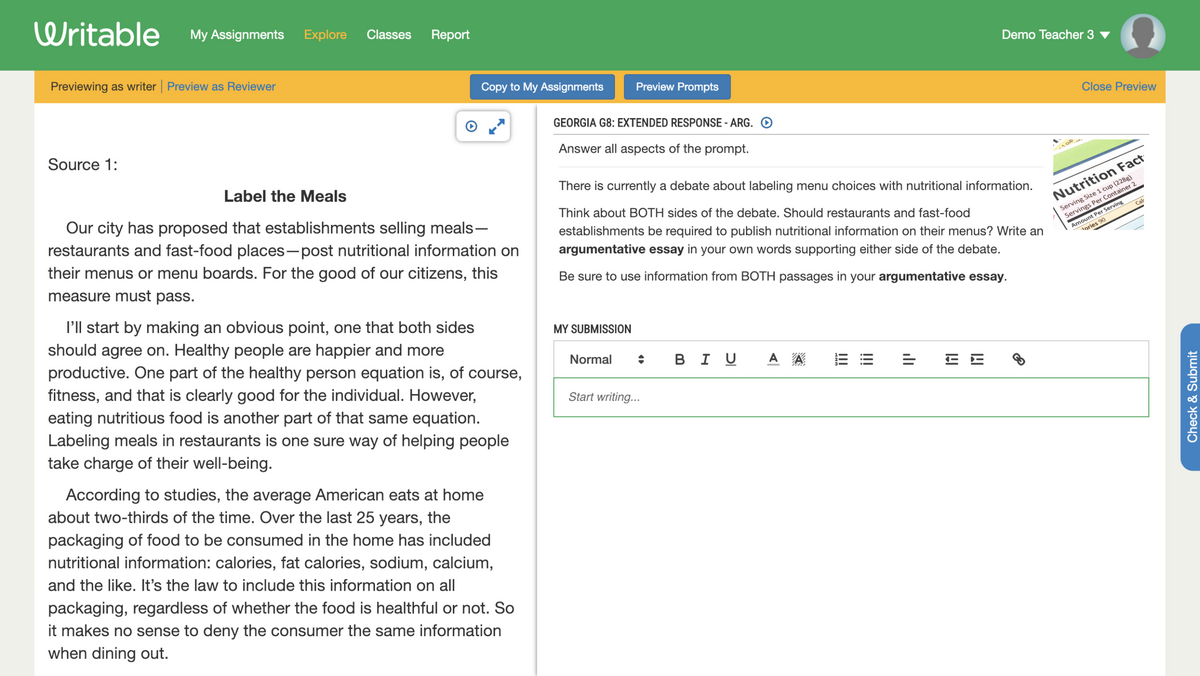Viewport: 1200px width, 676px height.
Task: Insert a bulleted list
Action: click(x=867, y=359)
